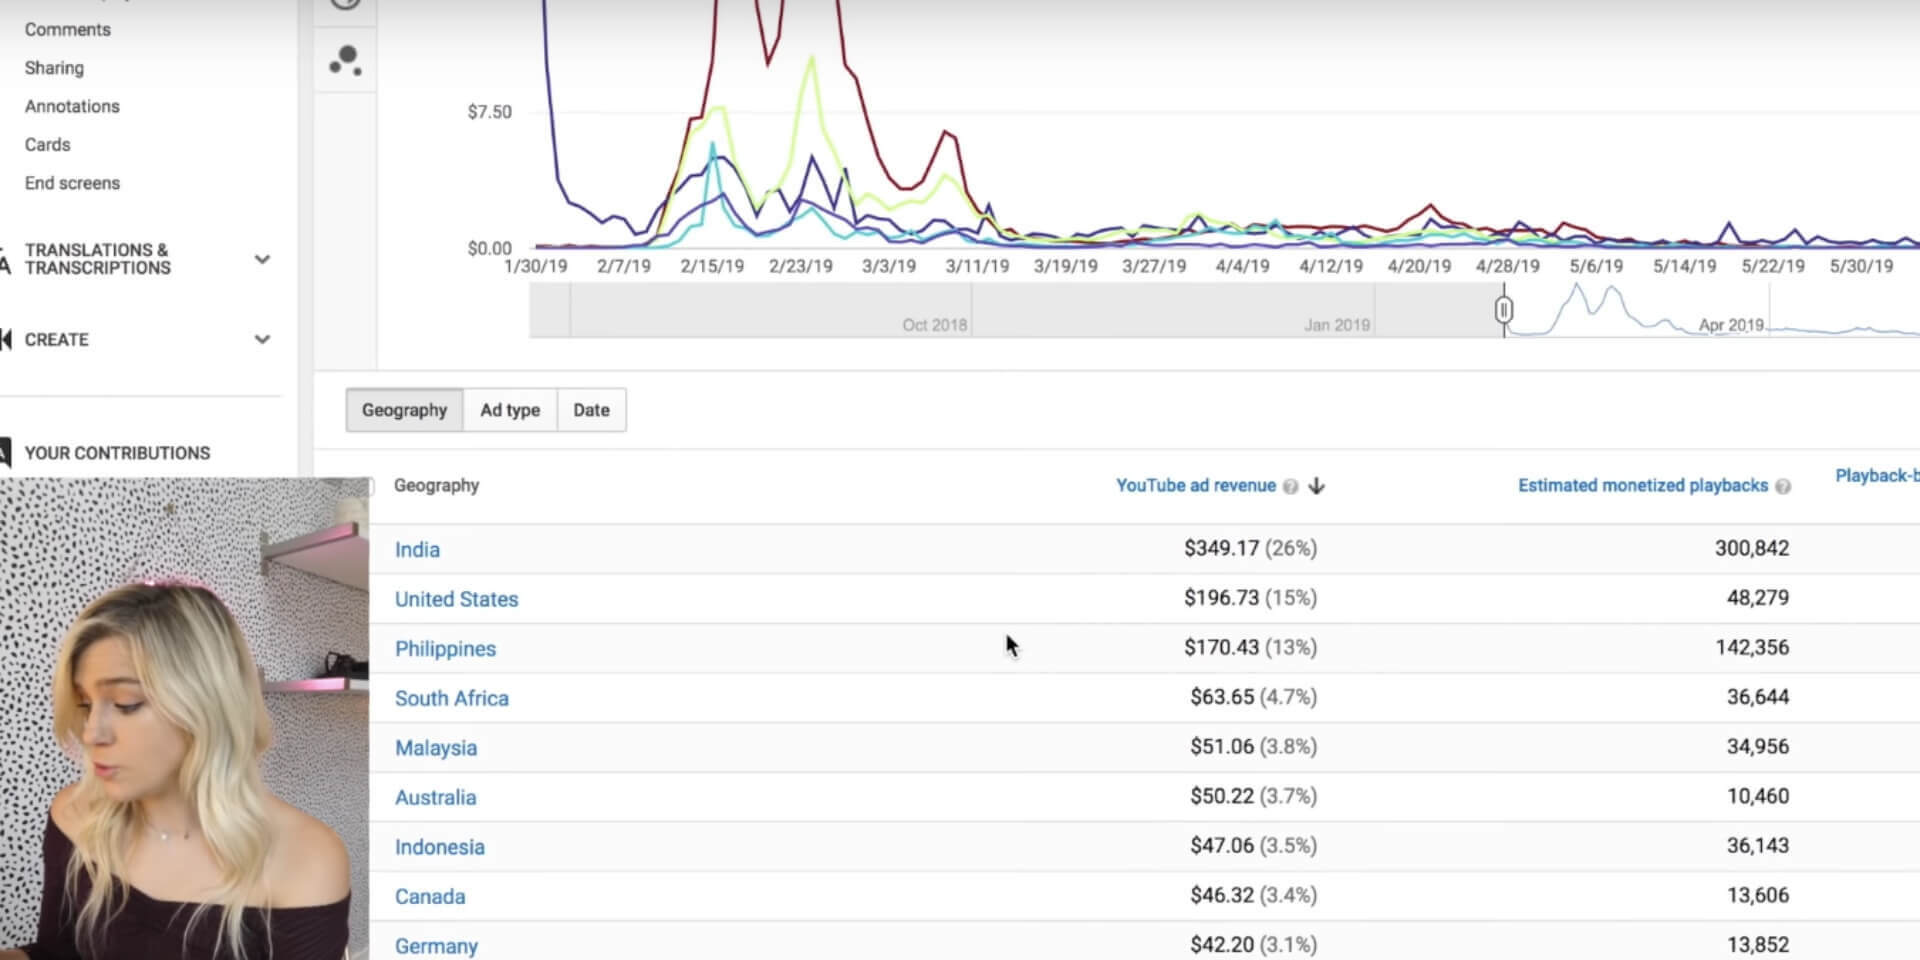Open the United States geography link
The height and width of the screenshot is (960, 1920).
click(x=456, y=599)
